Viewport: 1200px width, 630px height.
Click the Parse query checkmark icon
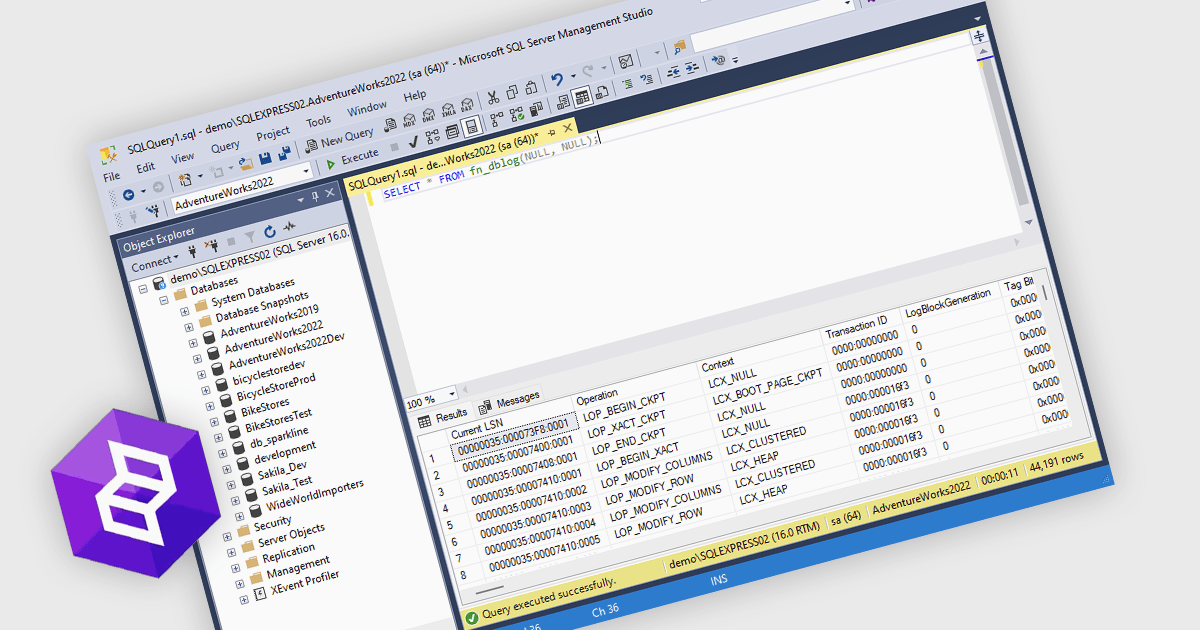(x=413, y=142)
